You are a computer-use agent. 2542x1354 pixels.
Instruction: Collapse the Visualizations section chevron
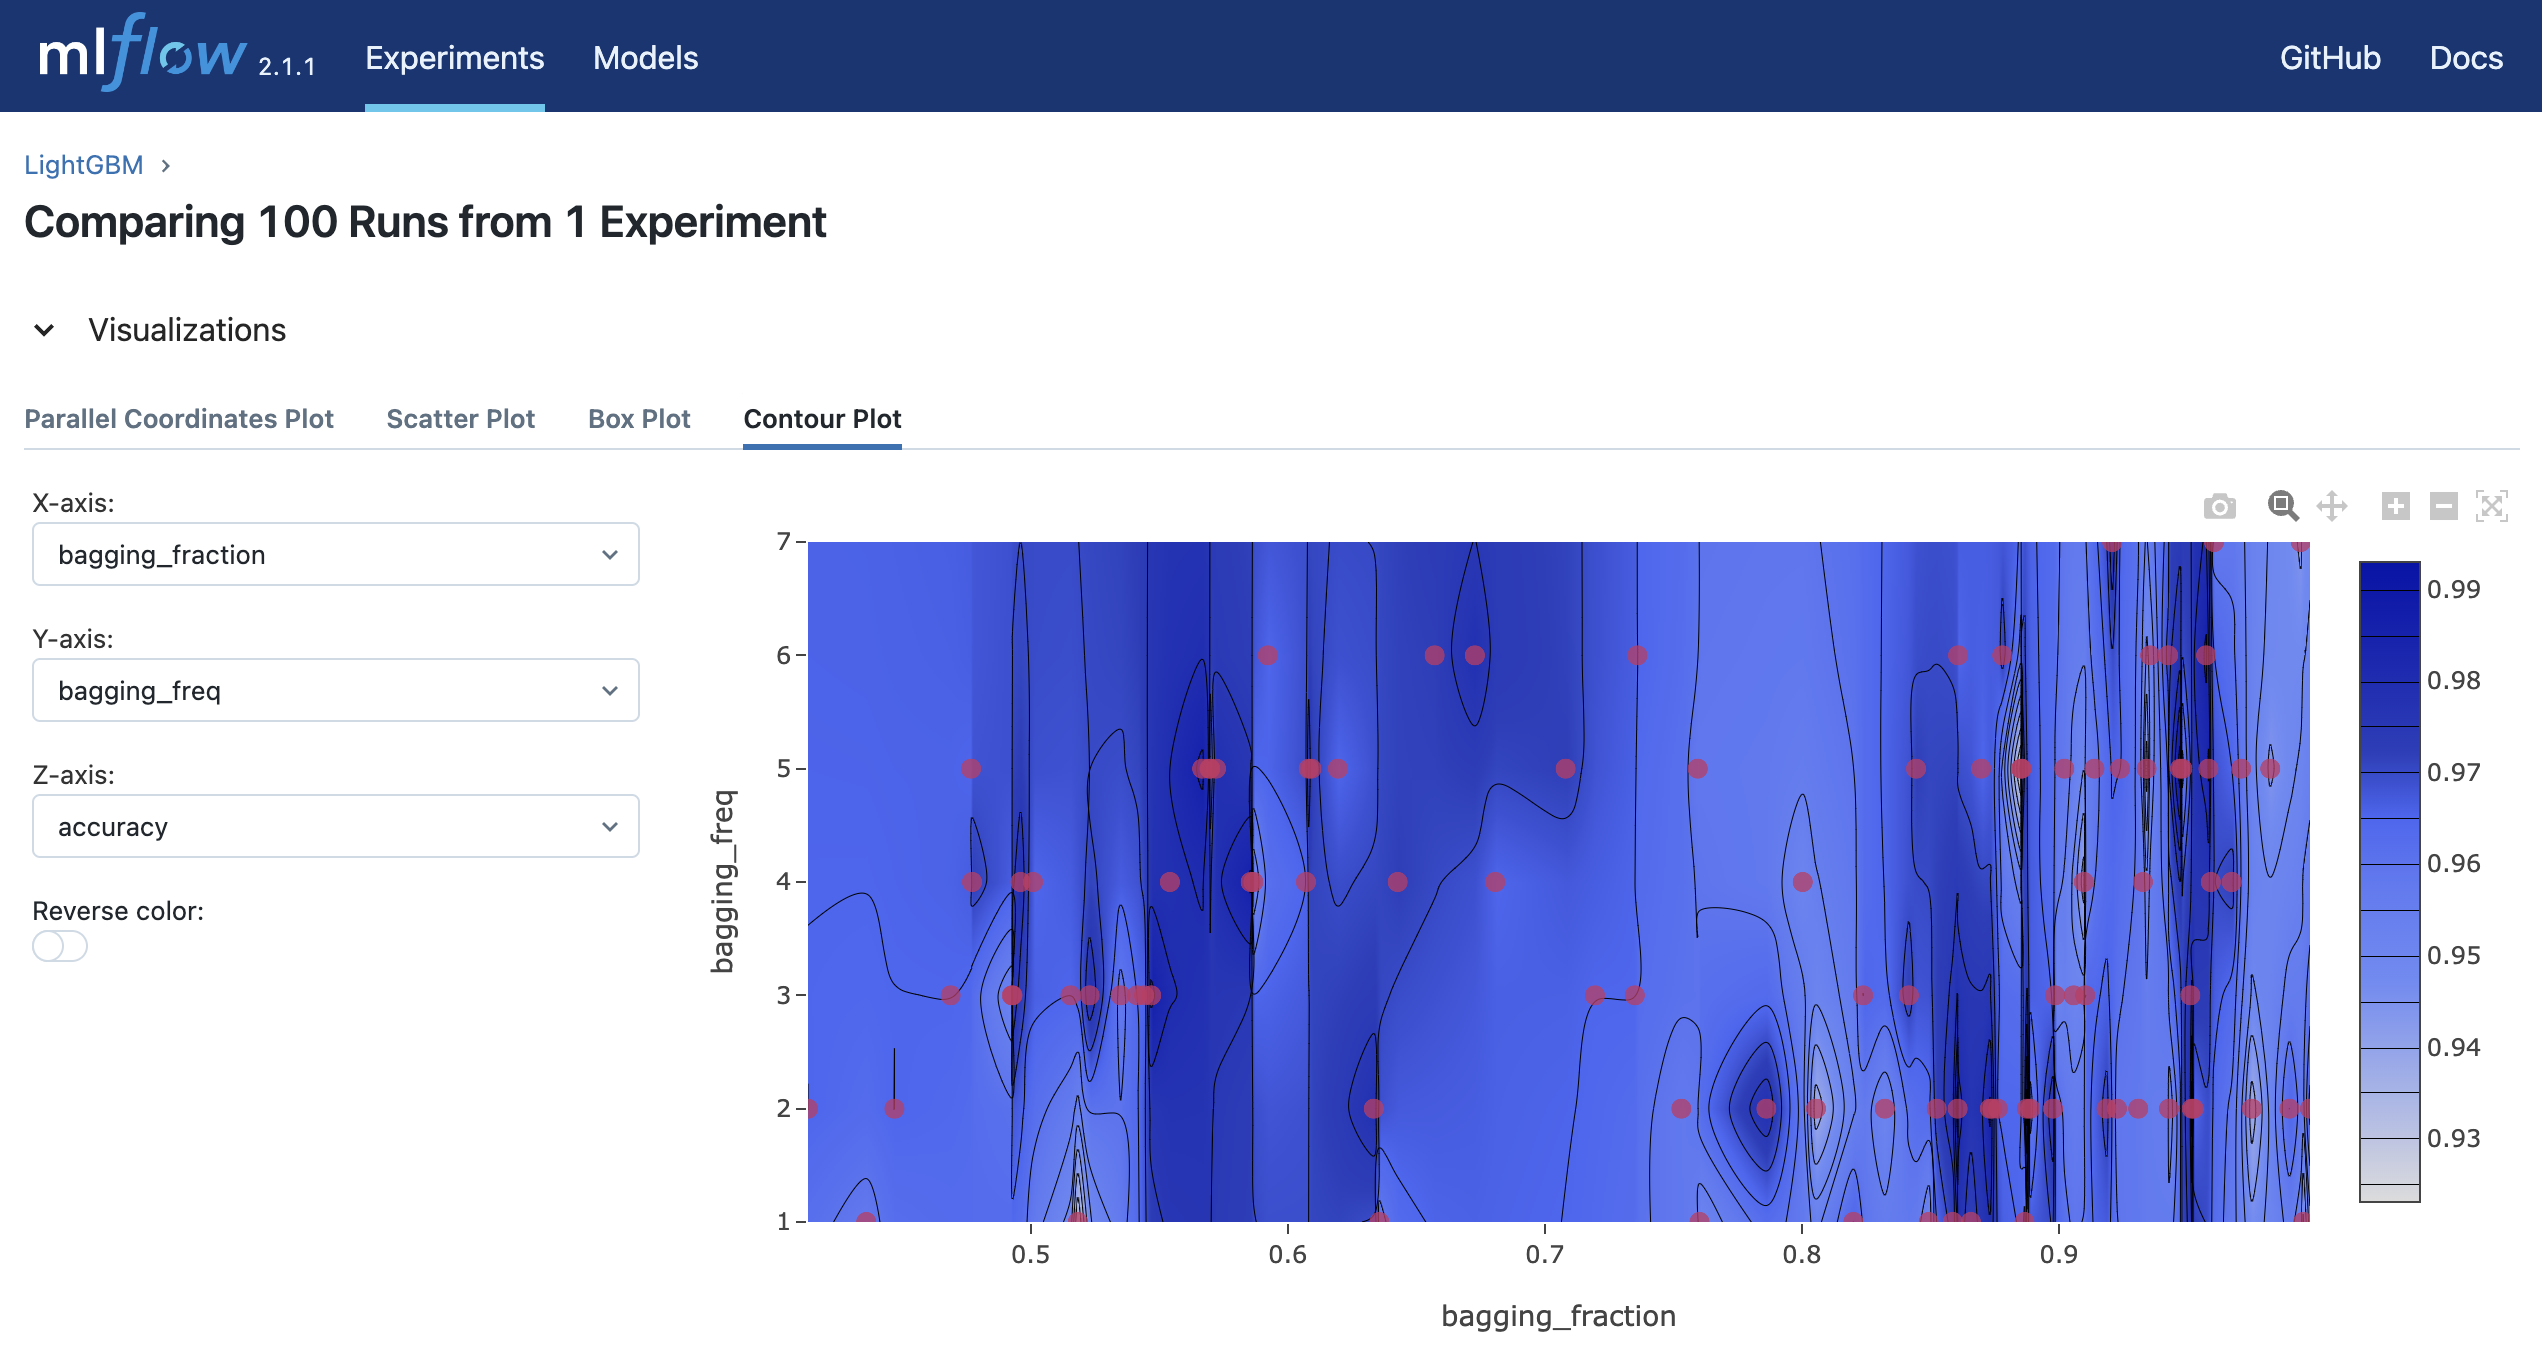click(x=44, y=330)
